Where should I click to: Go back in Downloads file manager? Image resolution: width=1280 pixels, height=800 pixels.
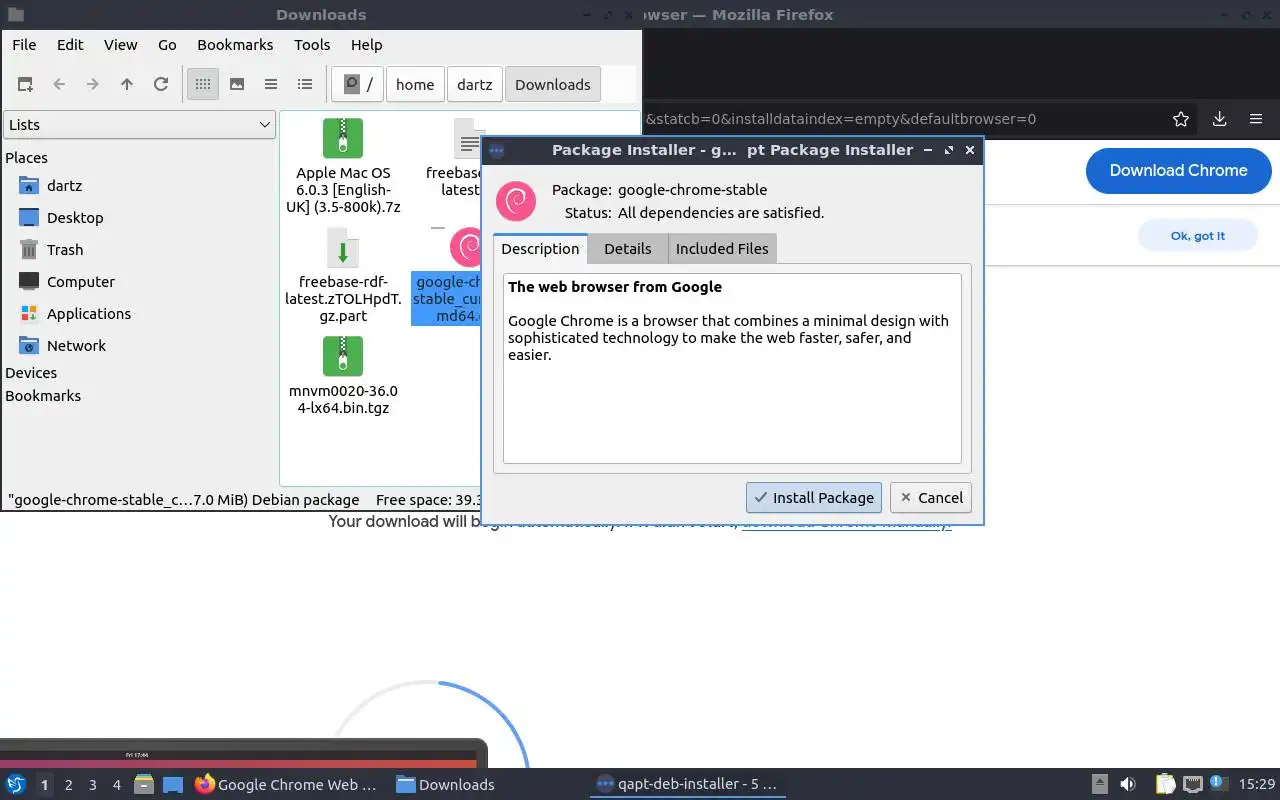coord(59,85)
